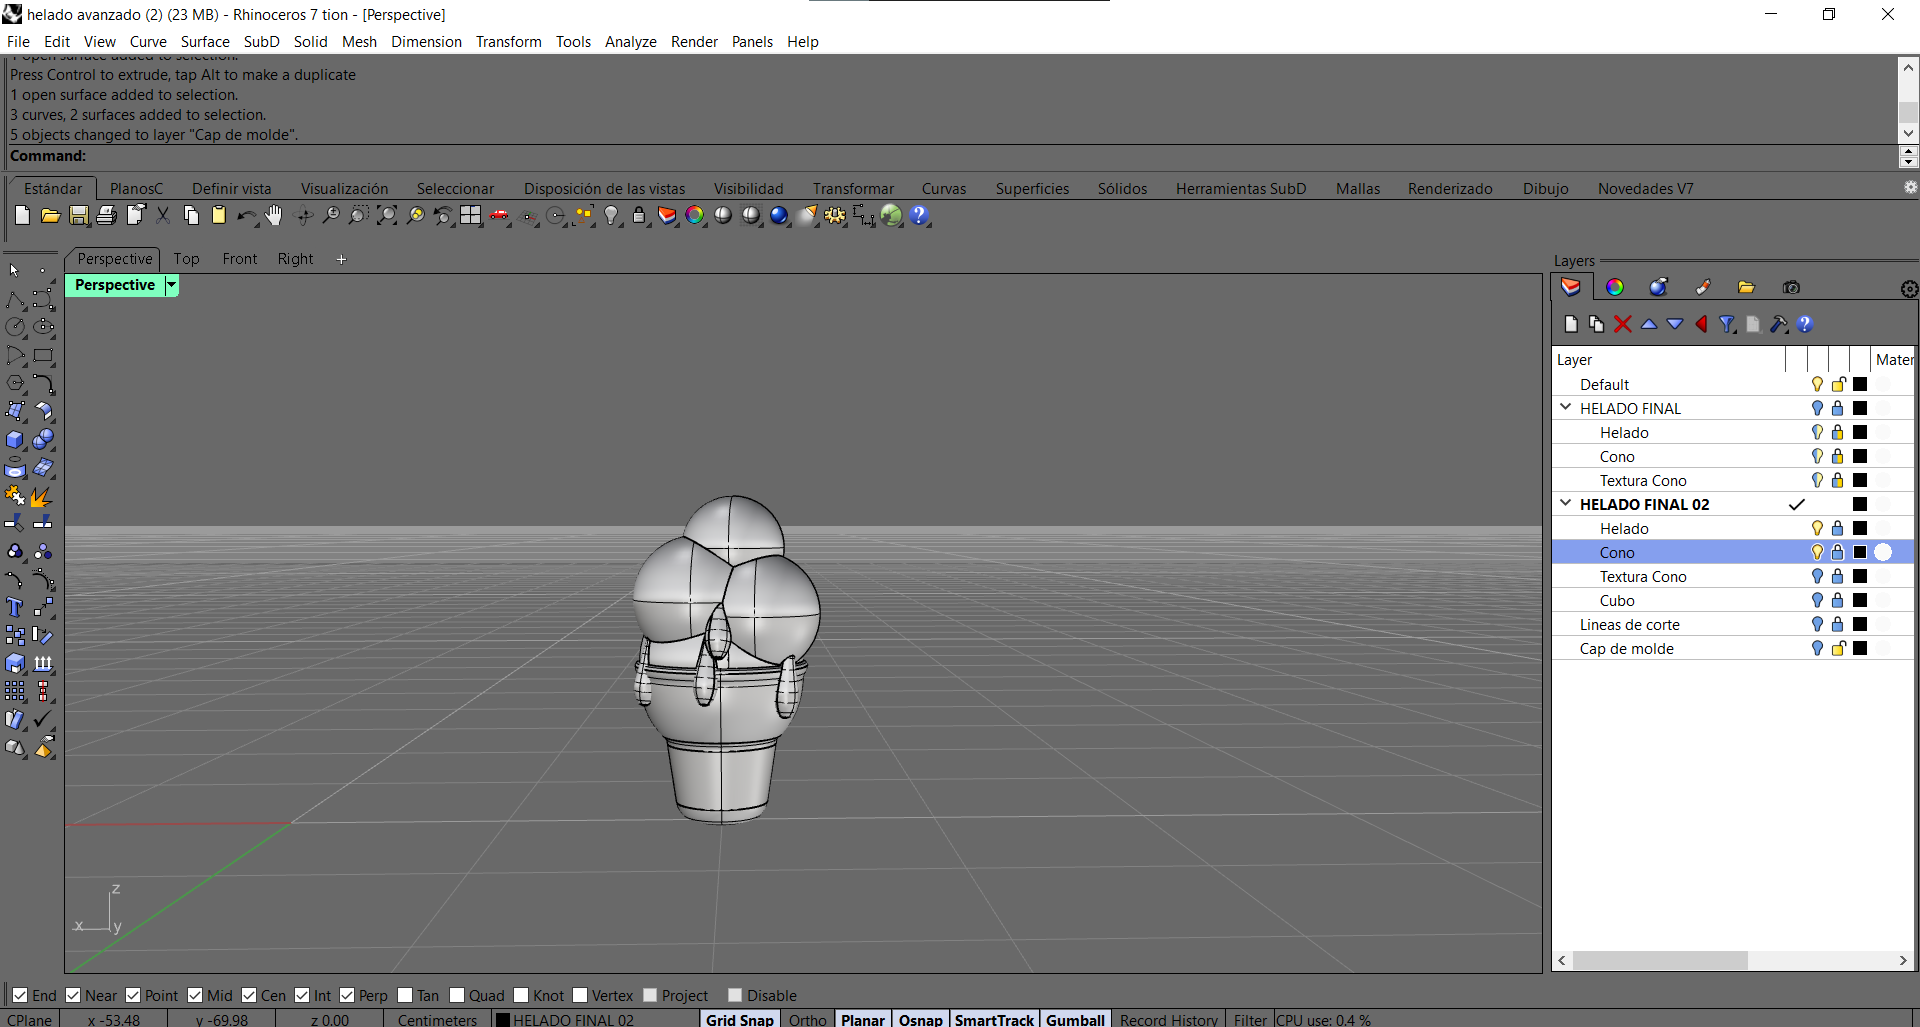This screenshot has height=1027, width=1920.
Task: Click the Print icon in the toolbar
Action: click(x=106, y=215)
